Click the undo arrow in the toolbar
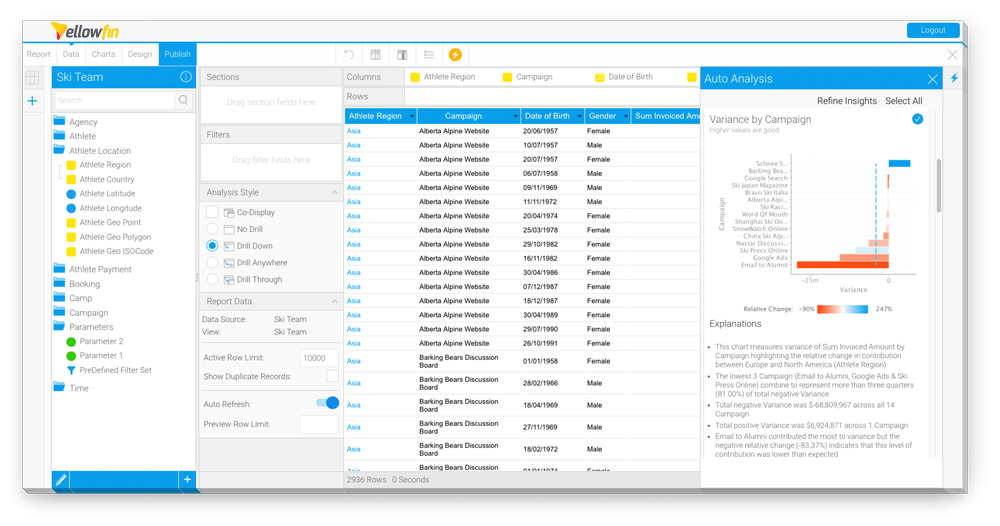 click(349, 55)
